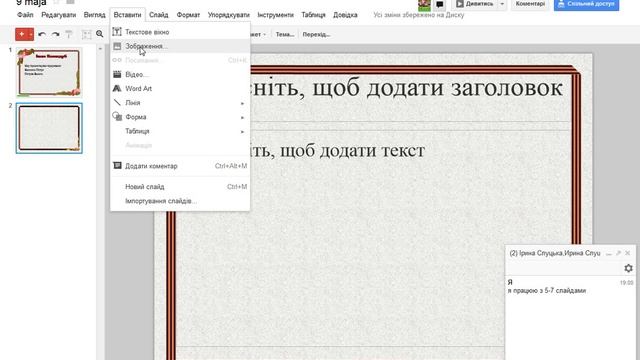Click the blue Спільний доступ button

(x=586, y=4)
